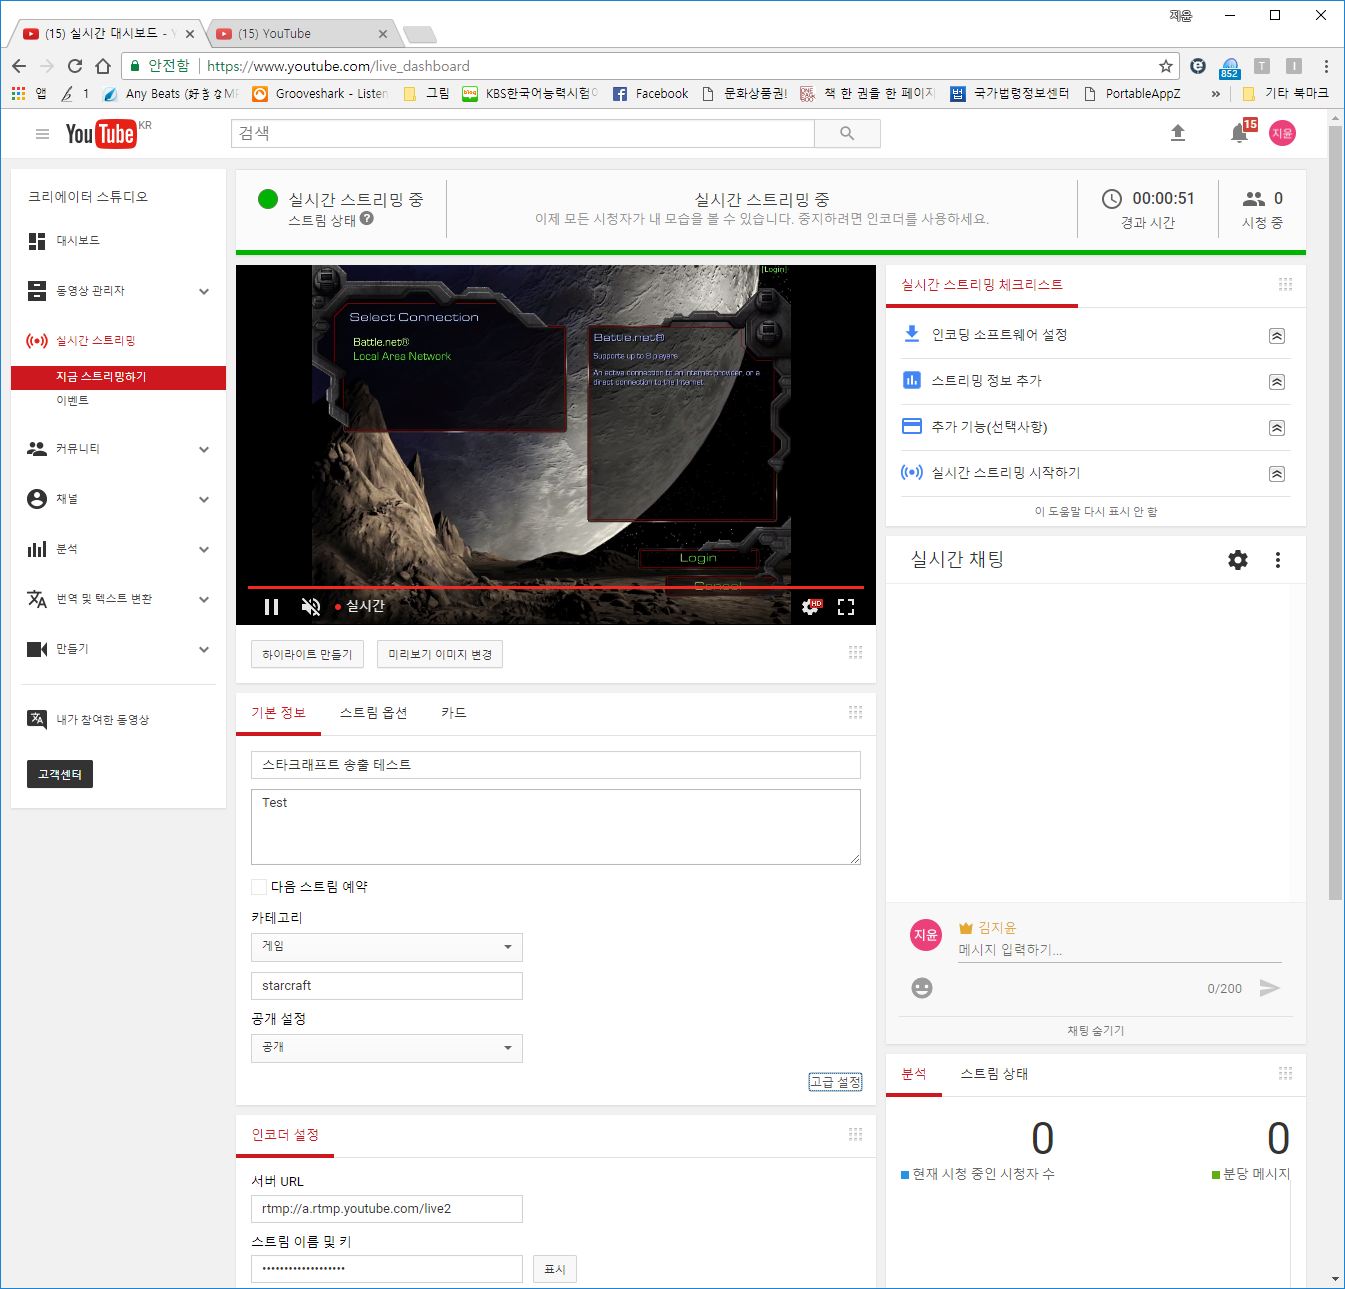Viewport: 1345px width, 1289px height.
Task: Open the Chrome apps shortcut
Action: [x=28, y=93]
